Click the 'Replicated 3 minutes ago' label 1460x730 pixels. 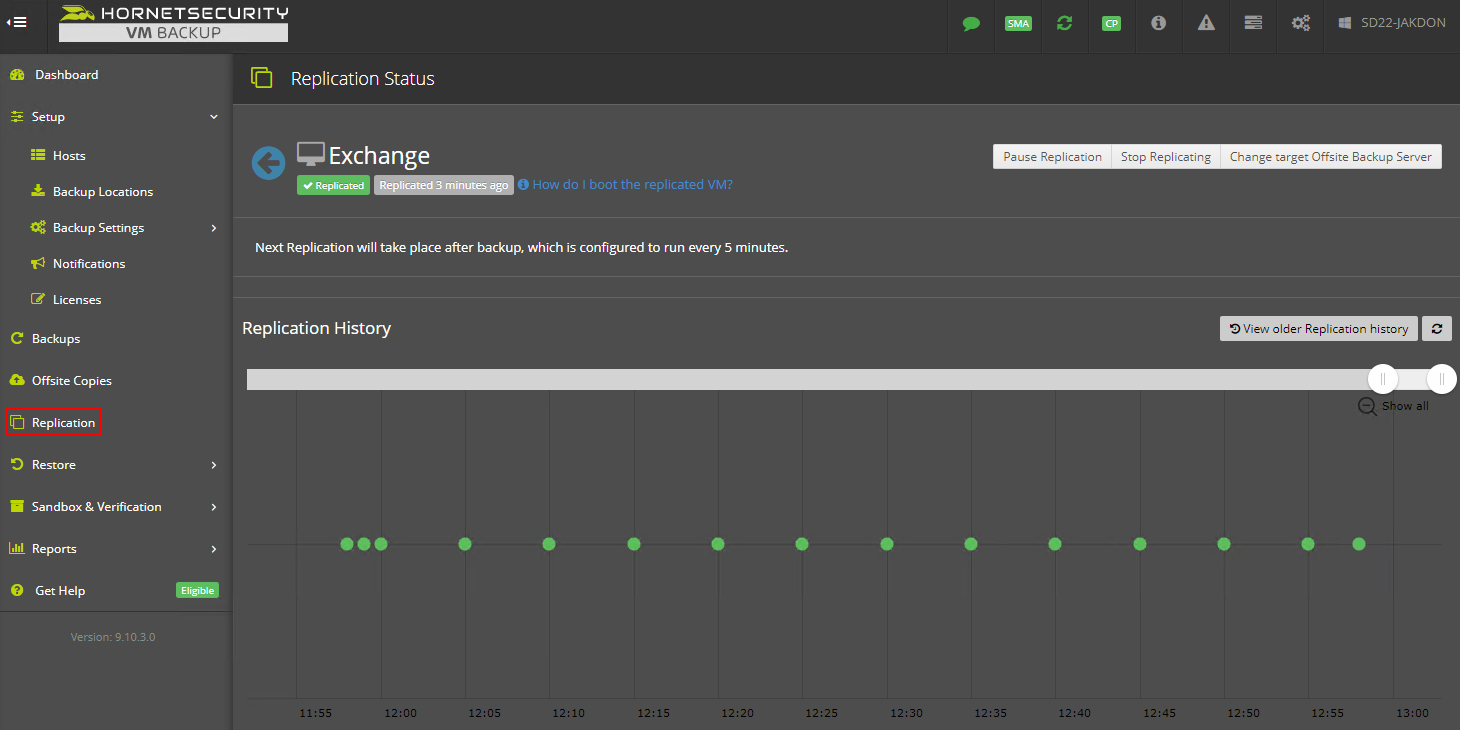click(444, 185)
